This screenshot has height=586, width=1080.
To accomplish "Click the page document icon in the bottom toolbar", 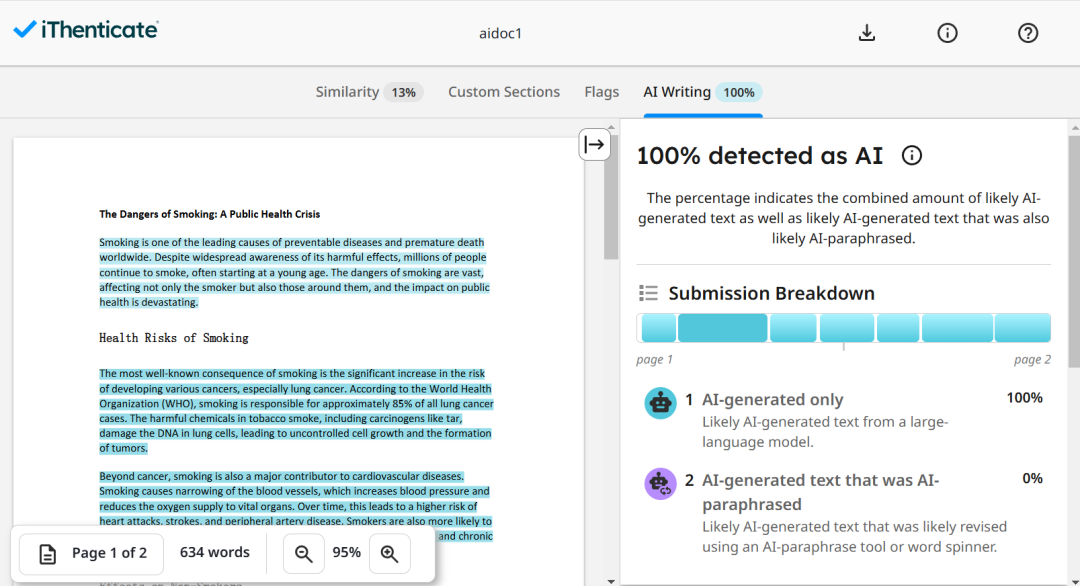I will pyautogui.click(x=48, y=554).
